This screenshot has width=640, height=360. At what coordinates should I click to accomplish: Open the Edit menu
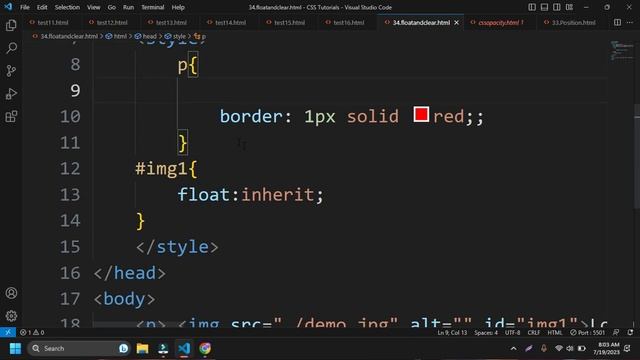pos(42,7)
